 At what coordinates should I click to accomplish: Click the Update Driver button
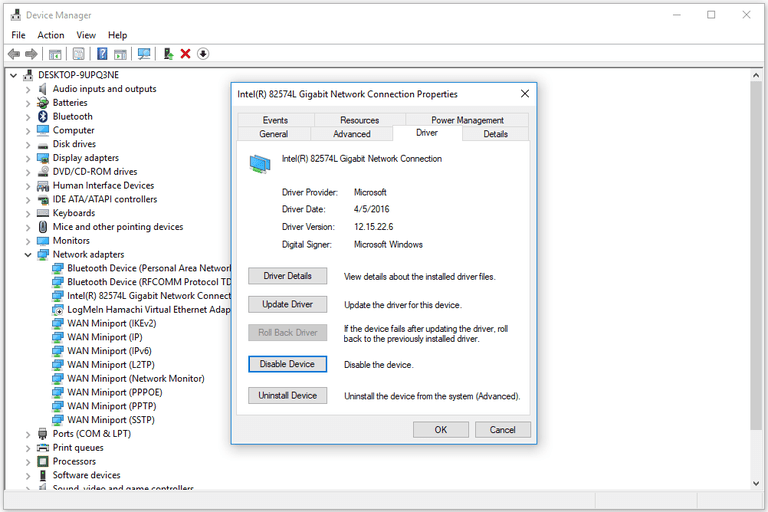point(288,304)
